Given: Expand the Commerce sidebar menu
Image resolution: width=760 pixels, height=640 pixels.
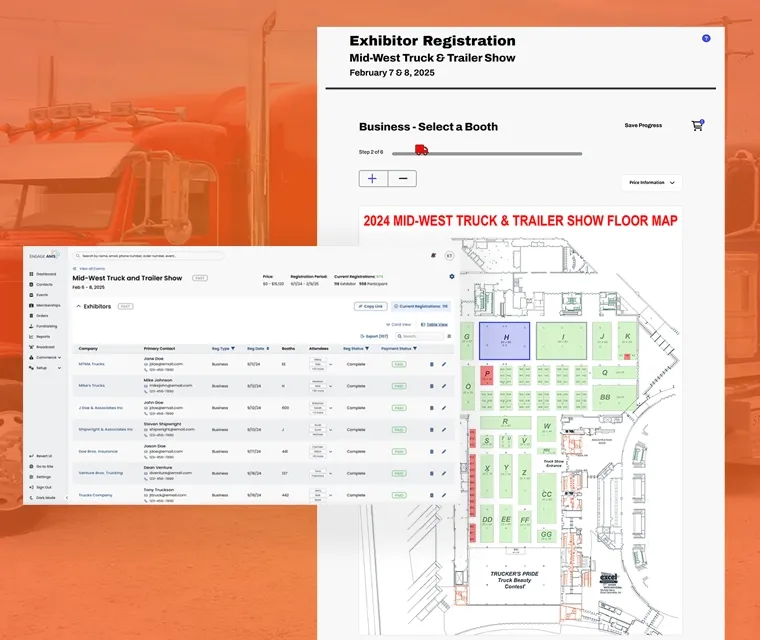Looking at the screenshot, I should click(45, 357).
